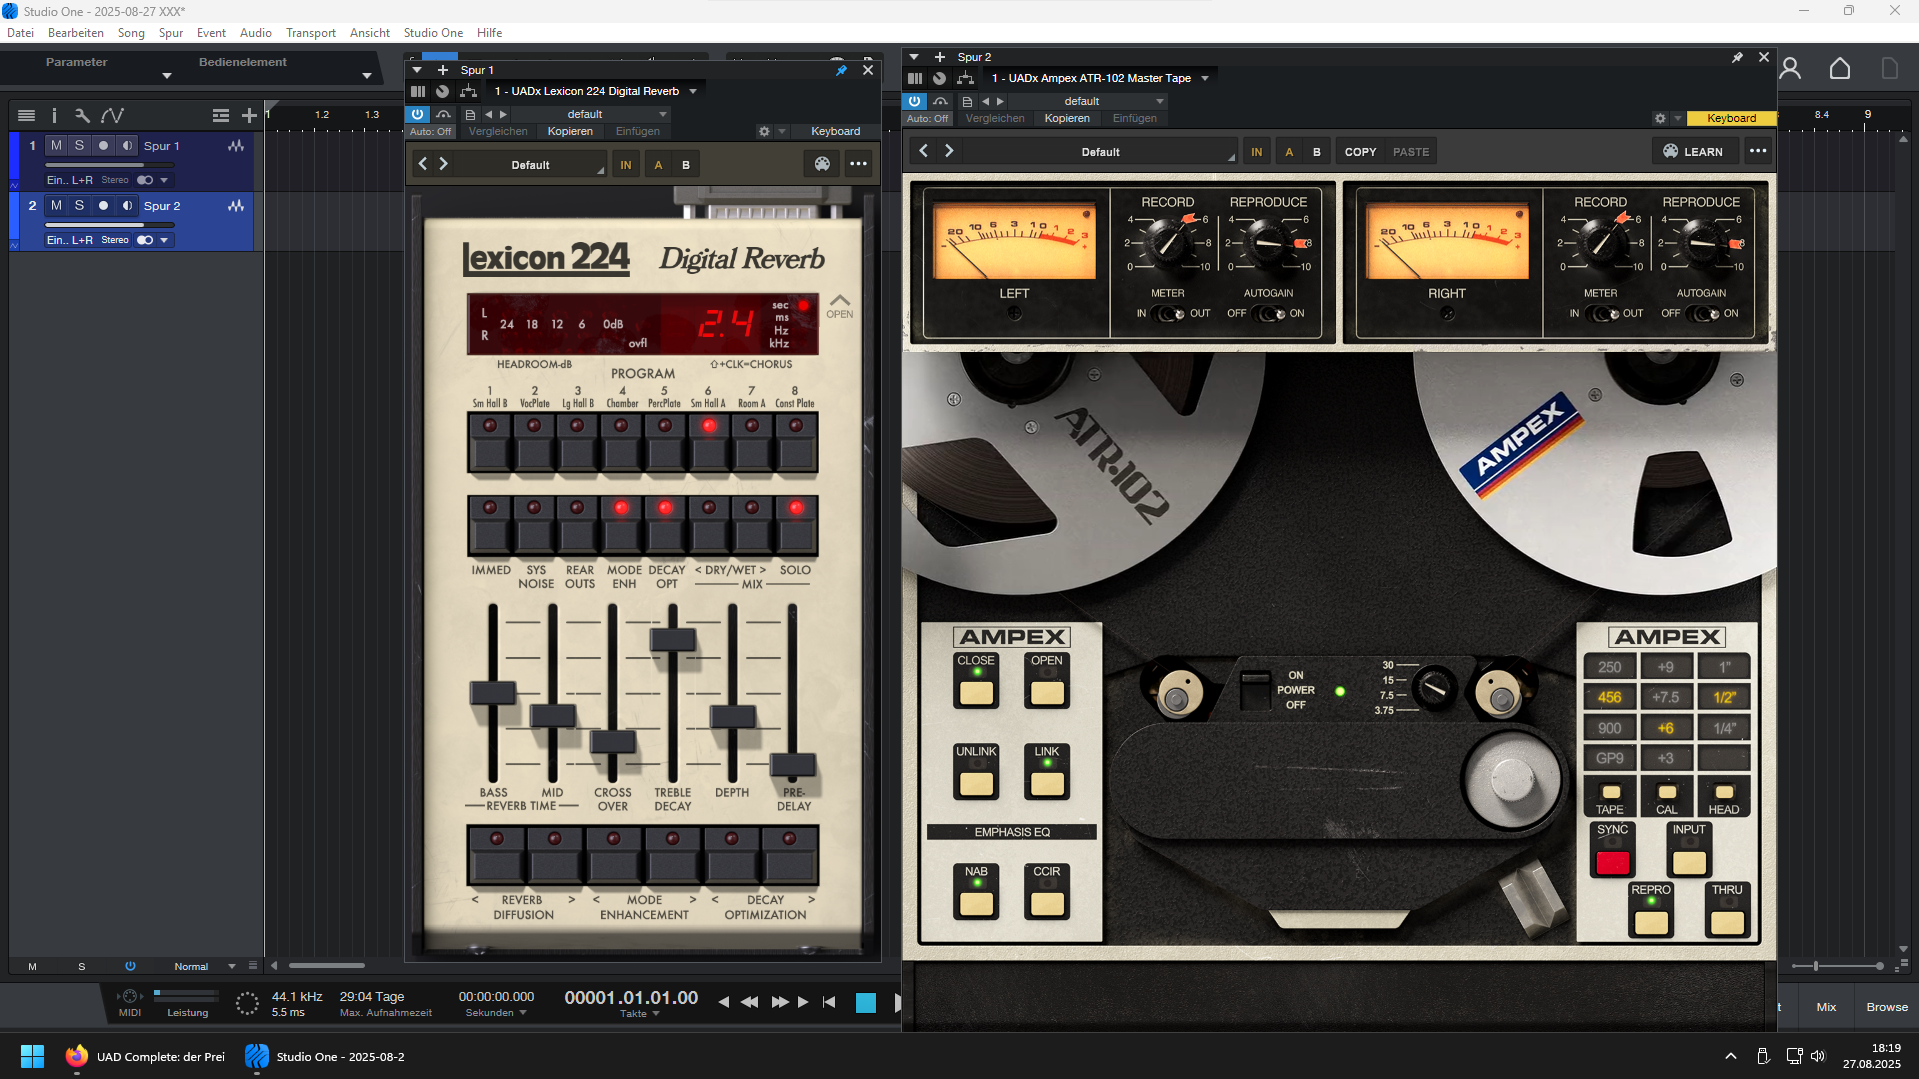The width and height of the screenshot is (1919, 1079).
Task: Expand the Bedienelement dropdown
Action: click(367, 76)
